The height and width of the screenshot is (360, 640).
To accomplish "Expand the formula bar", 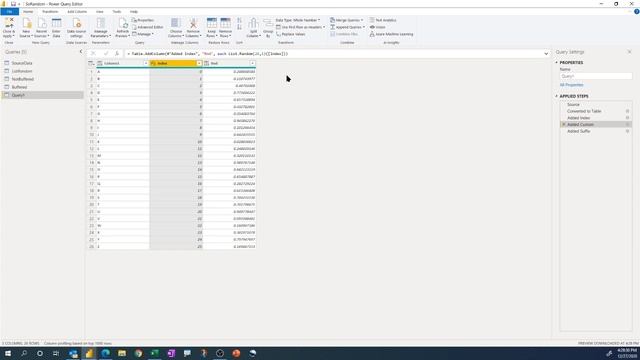I will tap(546, 53).
